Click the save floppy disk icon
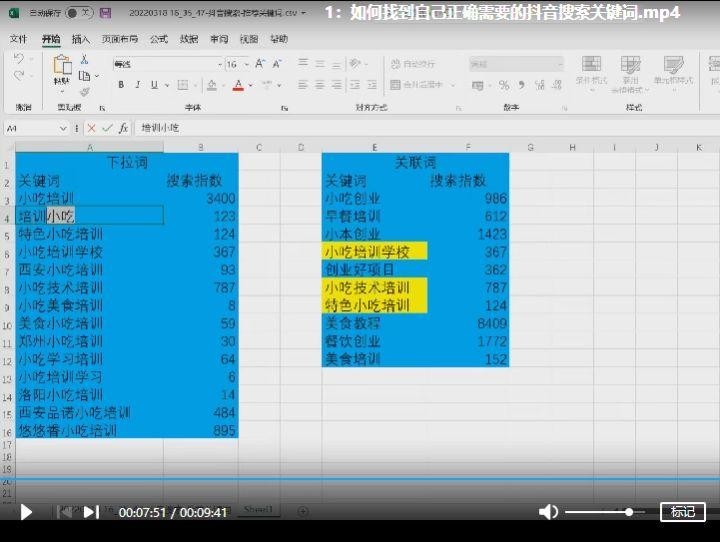The height and width of the screenshot is (542, 720). [105, 13]
